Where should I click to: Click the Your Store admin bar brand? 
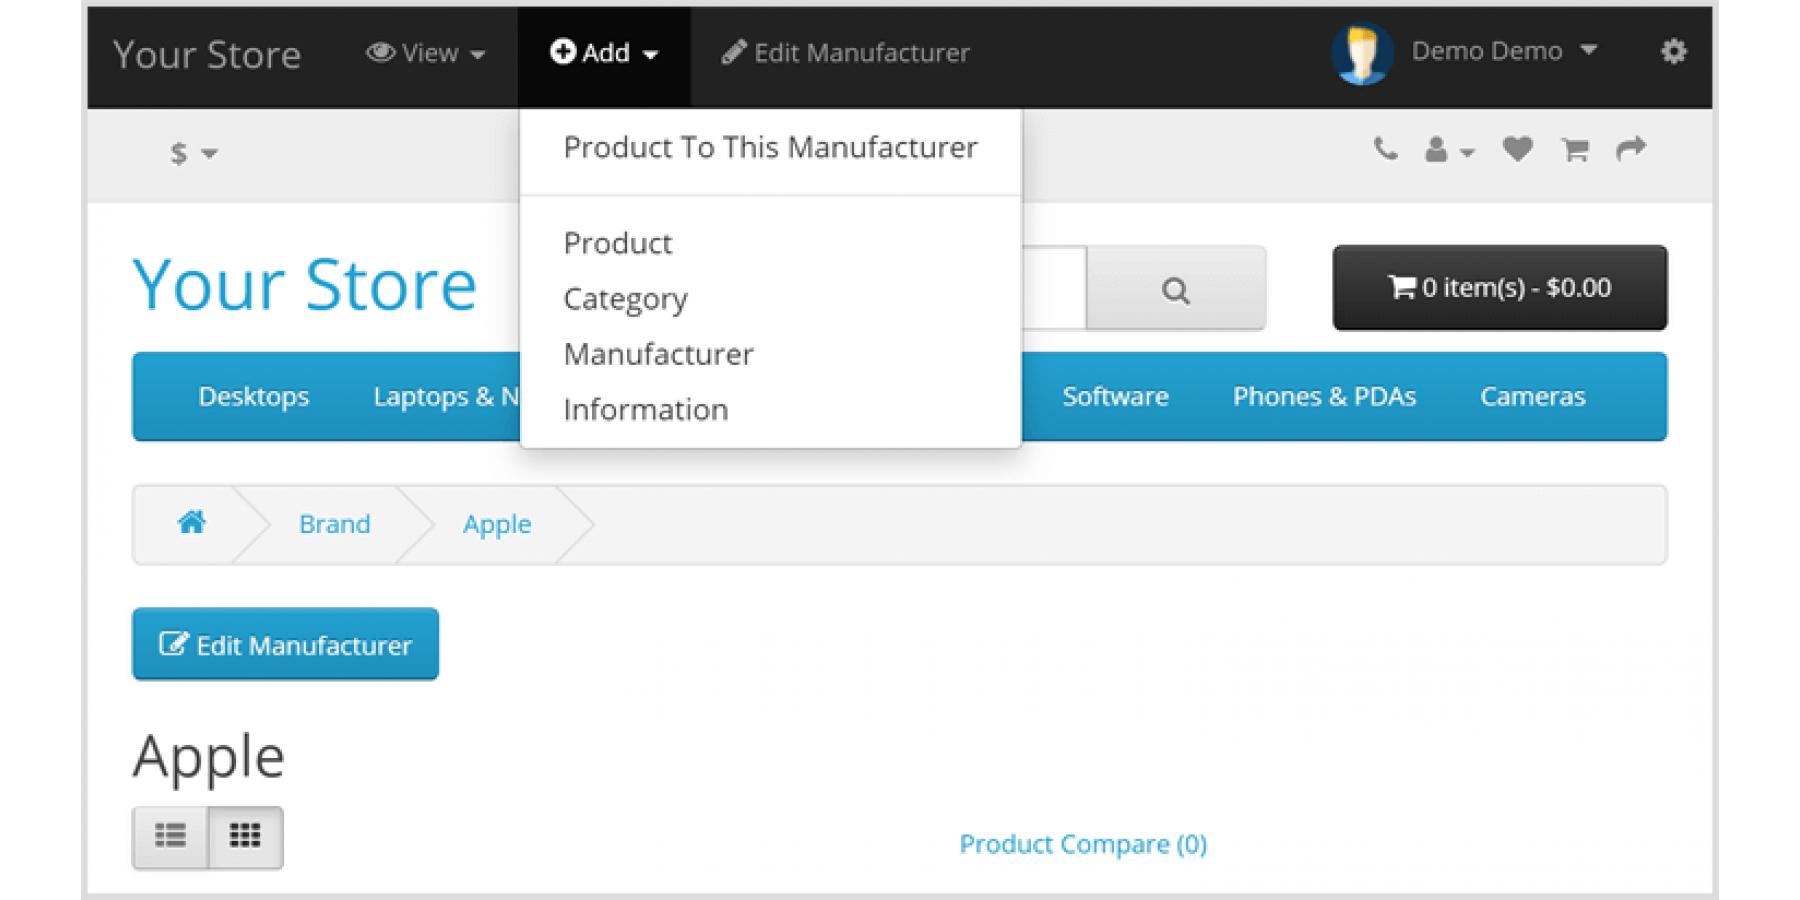click(207, 55)
